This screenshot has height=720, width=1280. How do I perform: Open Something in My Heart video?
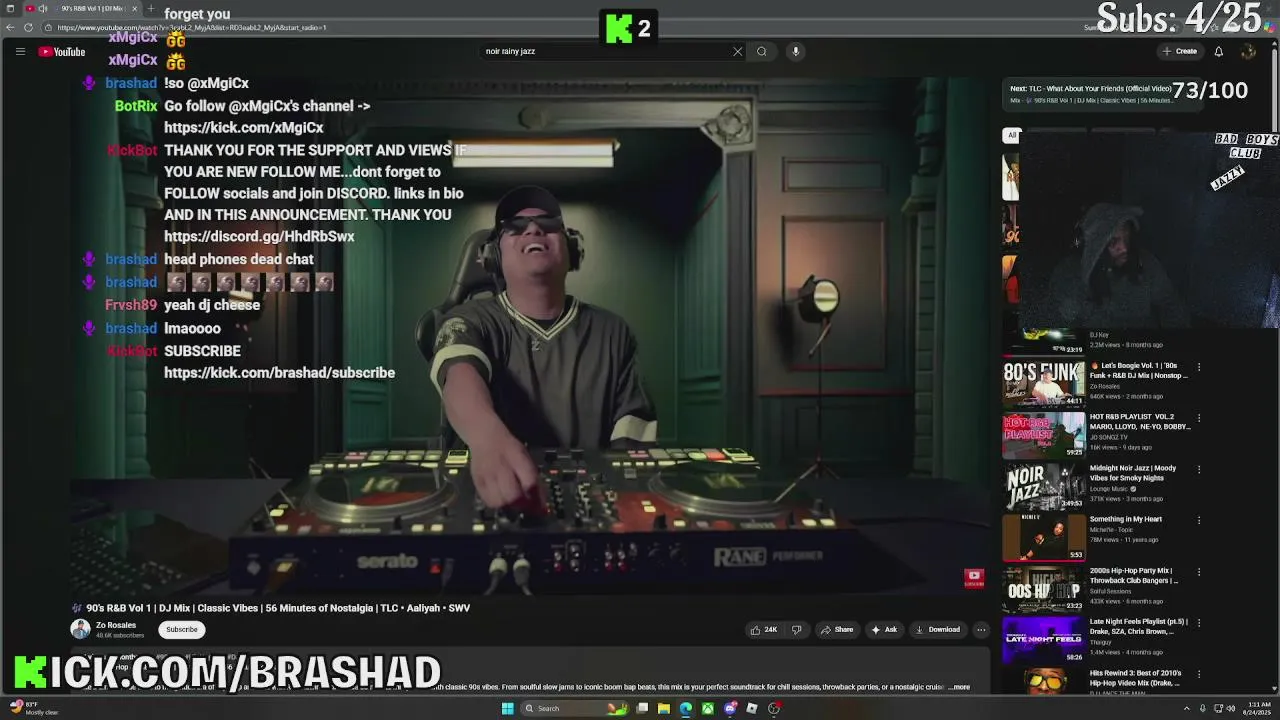[x=1126, y=519]
